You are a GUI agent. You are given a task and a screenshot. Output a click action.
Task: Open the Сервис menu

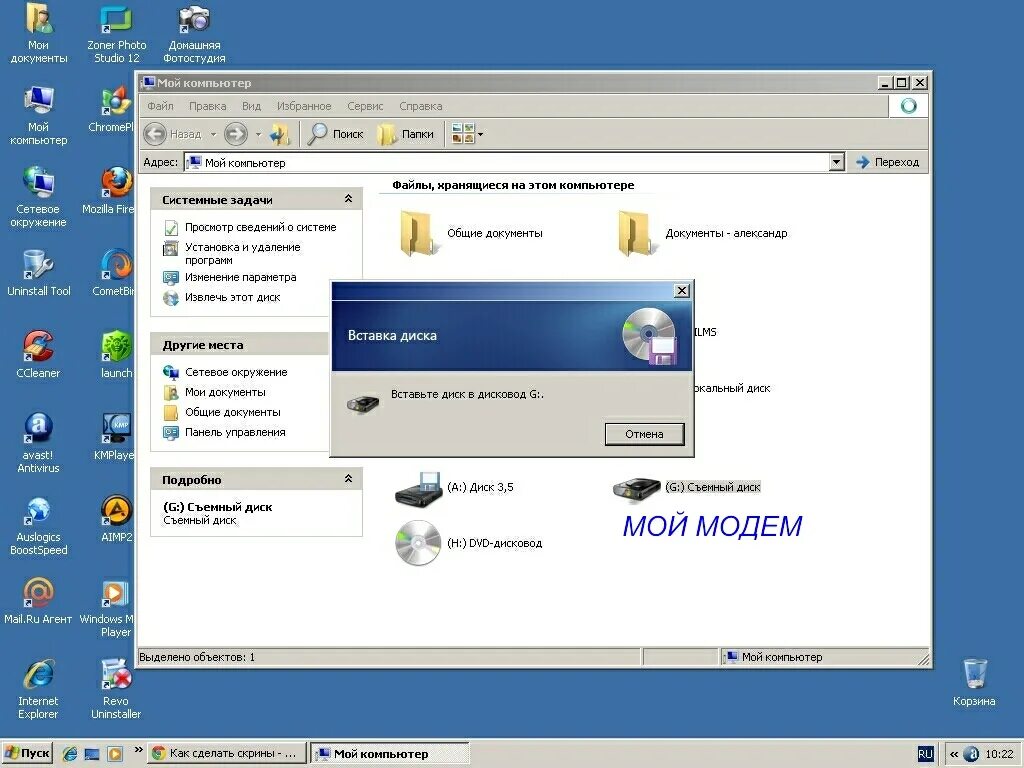click(x=365, y=106)
